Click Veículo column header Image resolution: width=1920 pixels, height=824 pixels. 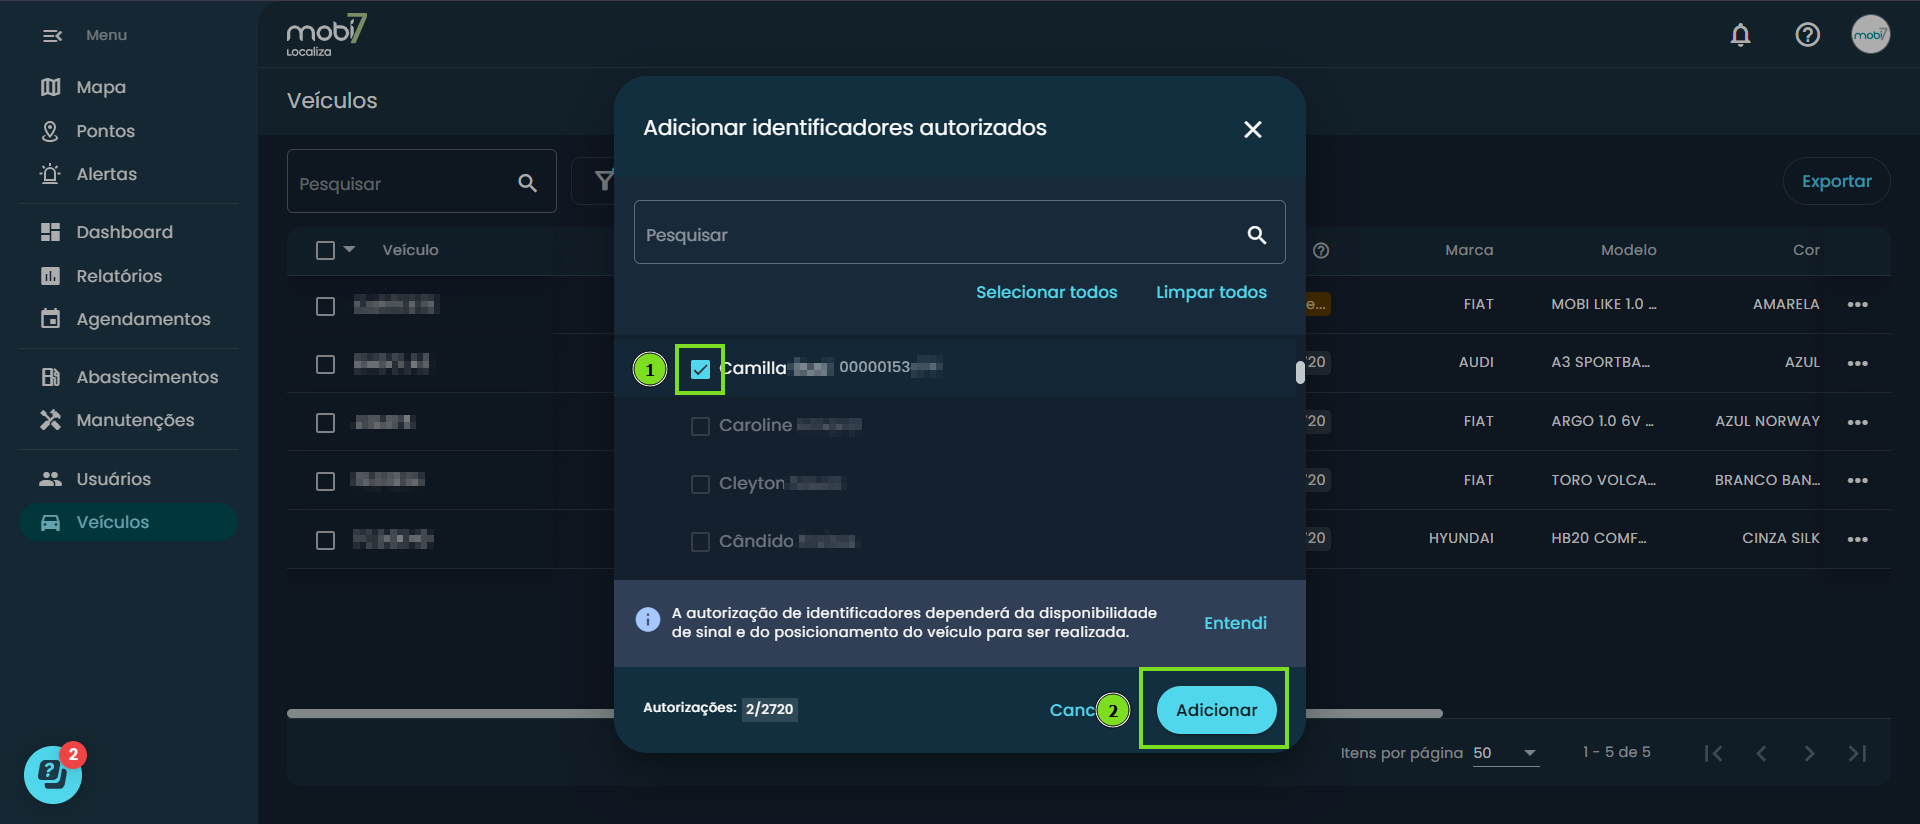click(x=410, y=250)
